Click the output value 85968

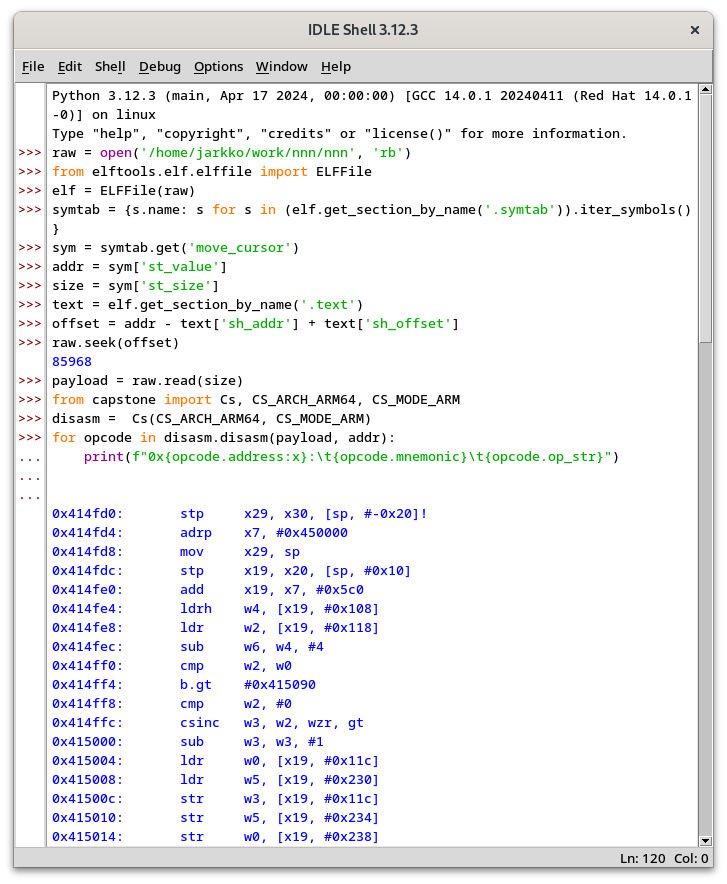coord(72,361)
